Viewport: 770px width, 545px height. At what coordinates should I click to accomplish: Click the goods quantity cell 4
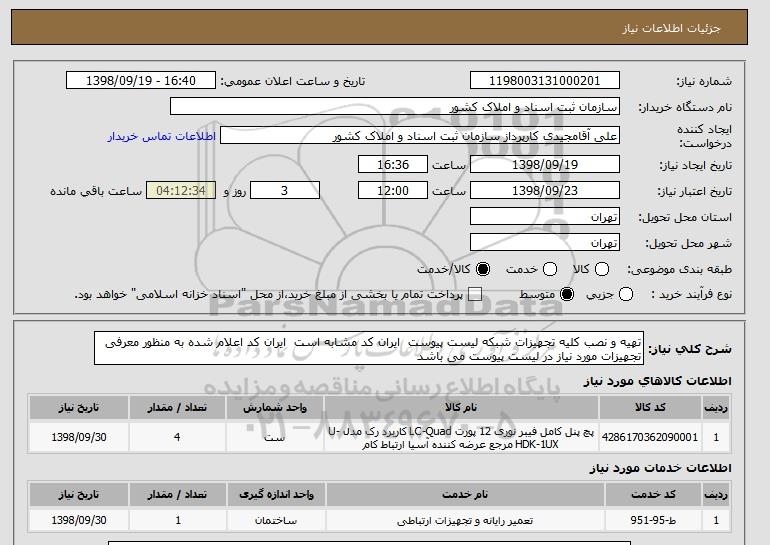tap(177, 437)
